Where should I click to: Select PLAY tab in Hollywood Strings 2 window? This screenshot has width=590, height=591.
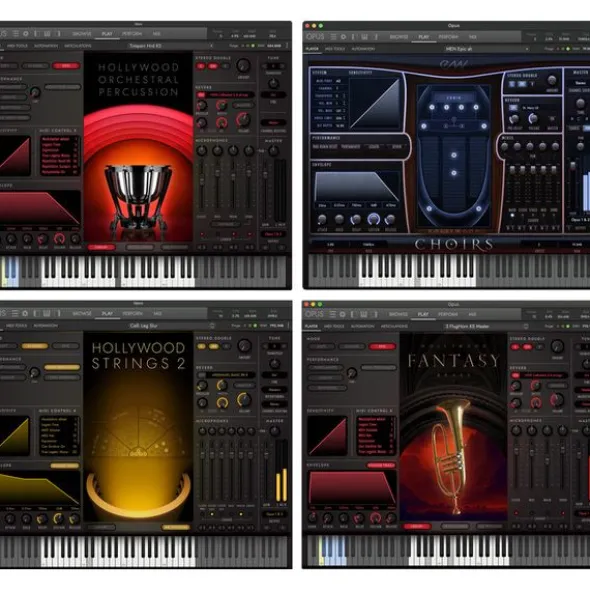[x=107, y=314]
